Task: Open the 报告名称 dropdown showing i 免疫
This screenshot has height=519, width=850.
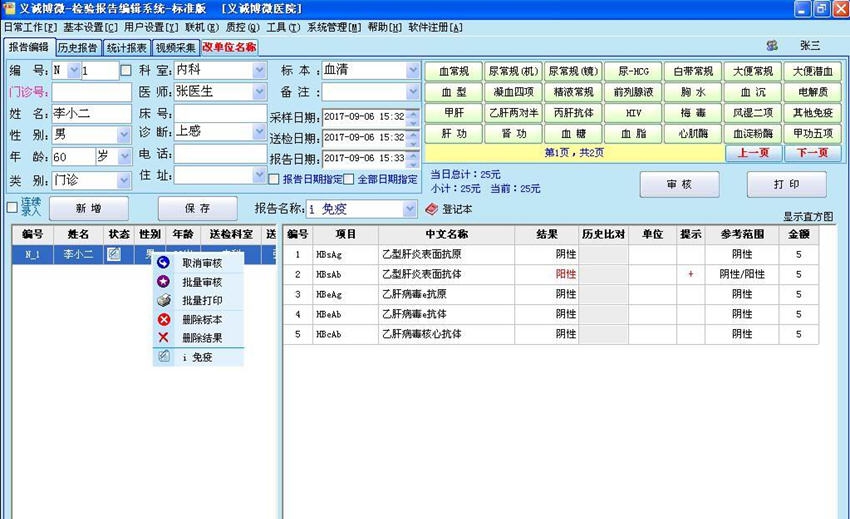Action: pos(410,209)
